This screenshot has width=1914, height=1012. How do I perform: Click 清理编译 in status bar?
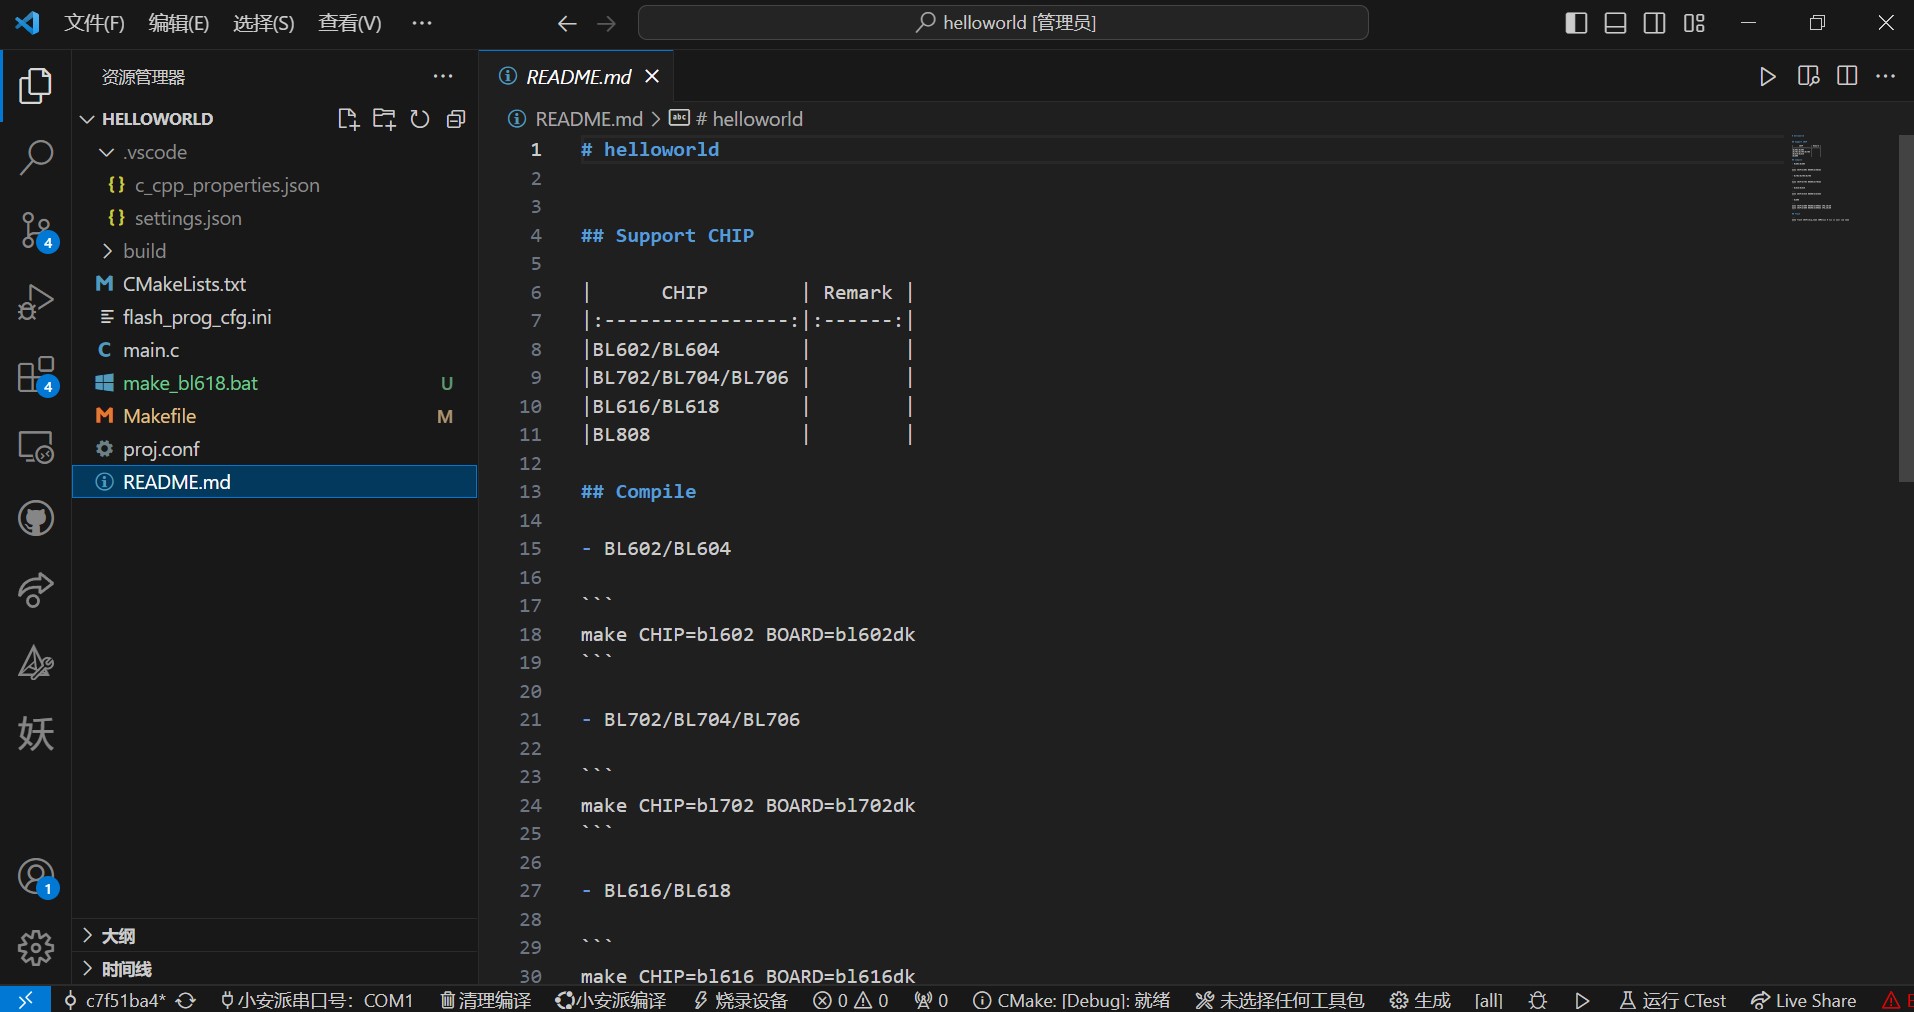click(486, 1000)
